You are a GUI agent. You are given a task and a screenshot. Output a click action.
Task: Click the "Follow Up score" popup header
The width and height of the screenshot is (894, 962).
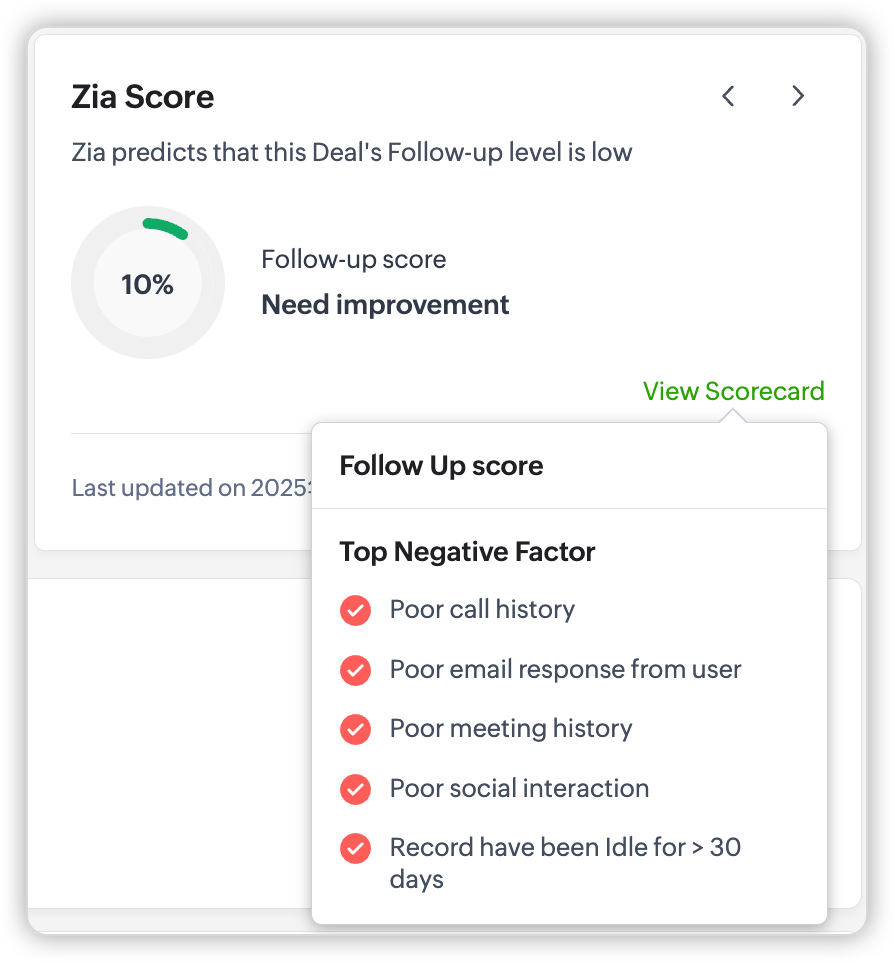(441, 466)
